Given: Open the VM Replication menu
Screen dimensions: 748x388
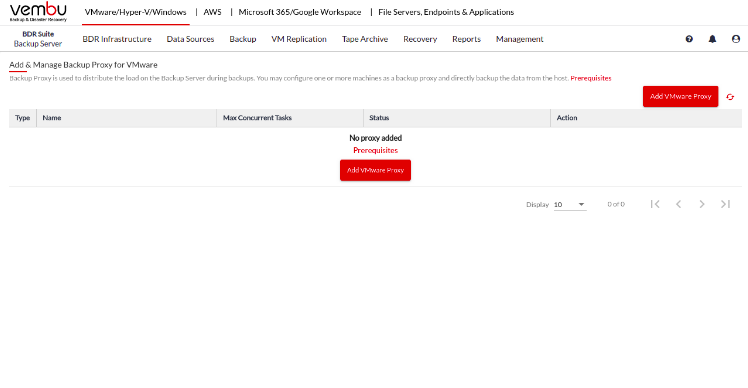Looking at the screenshot, I should point(299,39).
